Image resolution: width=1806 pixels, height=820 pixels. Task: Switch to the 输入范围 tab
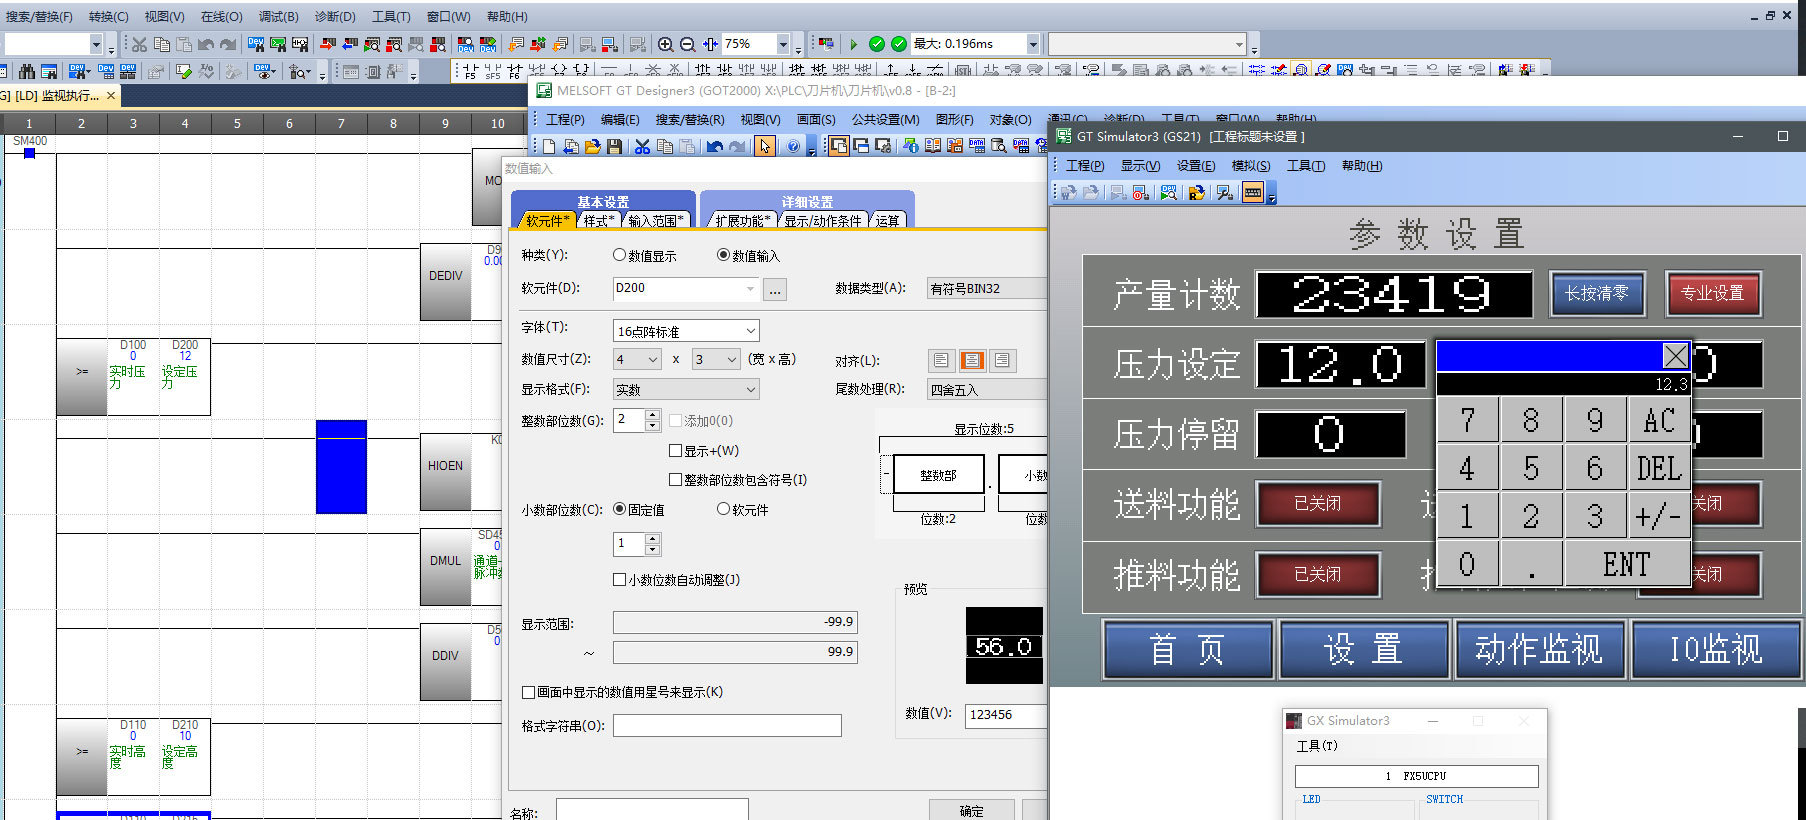(656, 221)
